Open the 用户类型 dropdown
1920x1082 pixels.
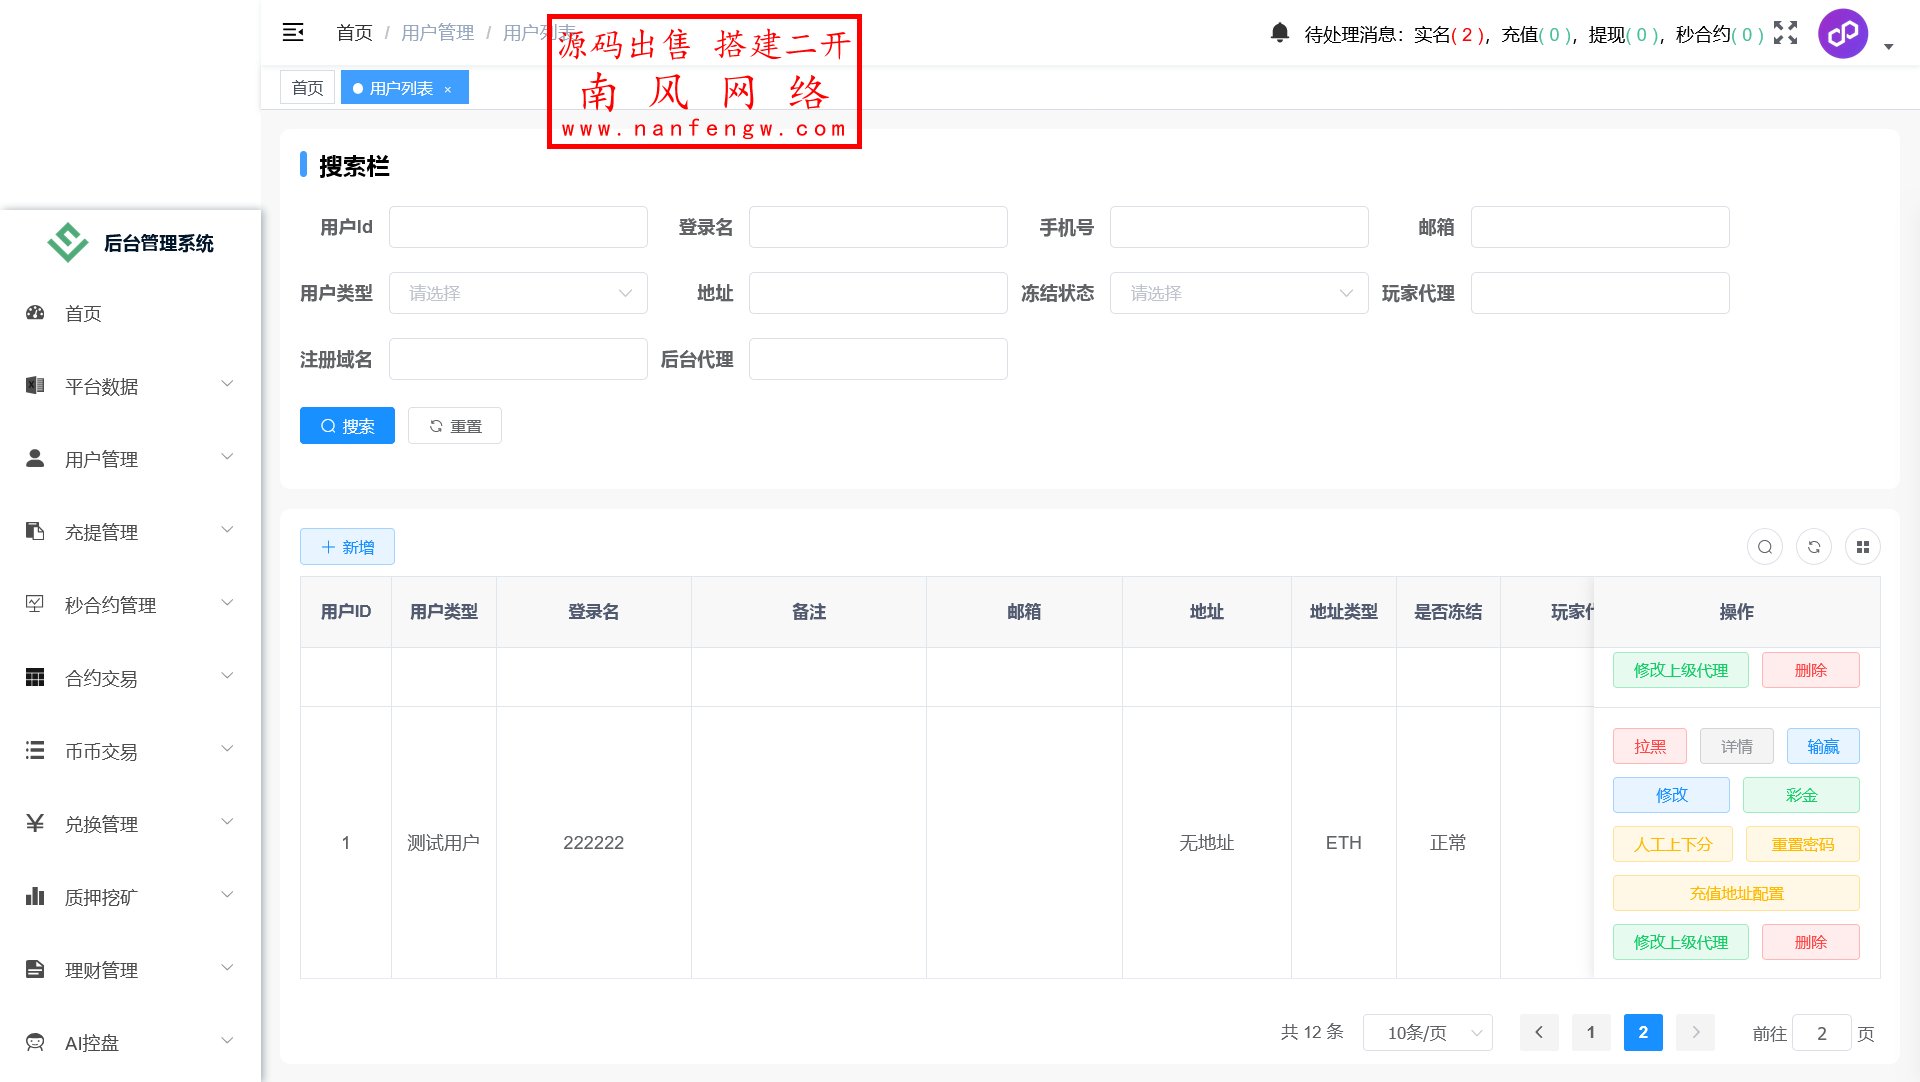pyautogui.click(x=517, y=293)
